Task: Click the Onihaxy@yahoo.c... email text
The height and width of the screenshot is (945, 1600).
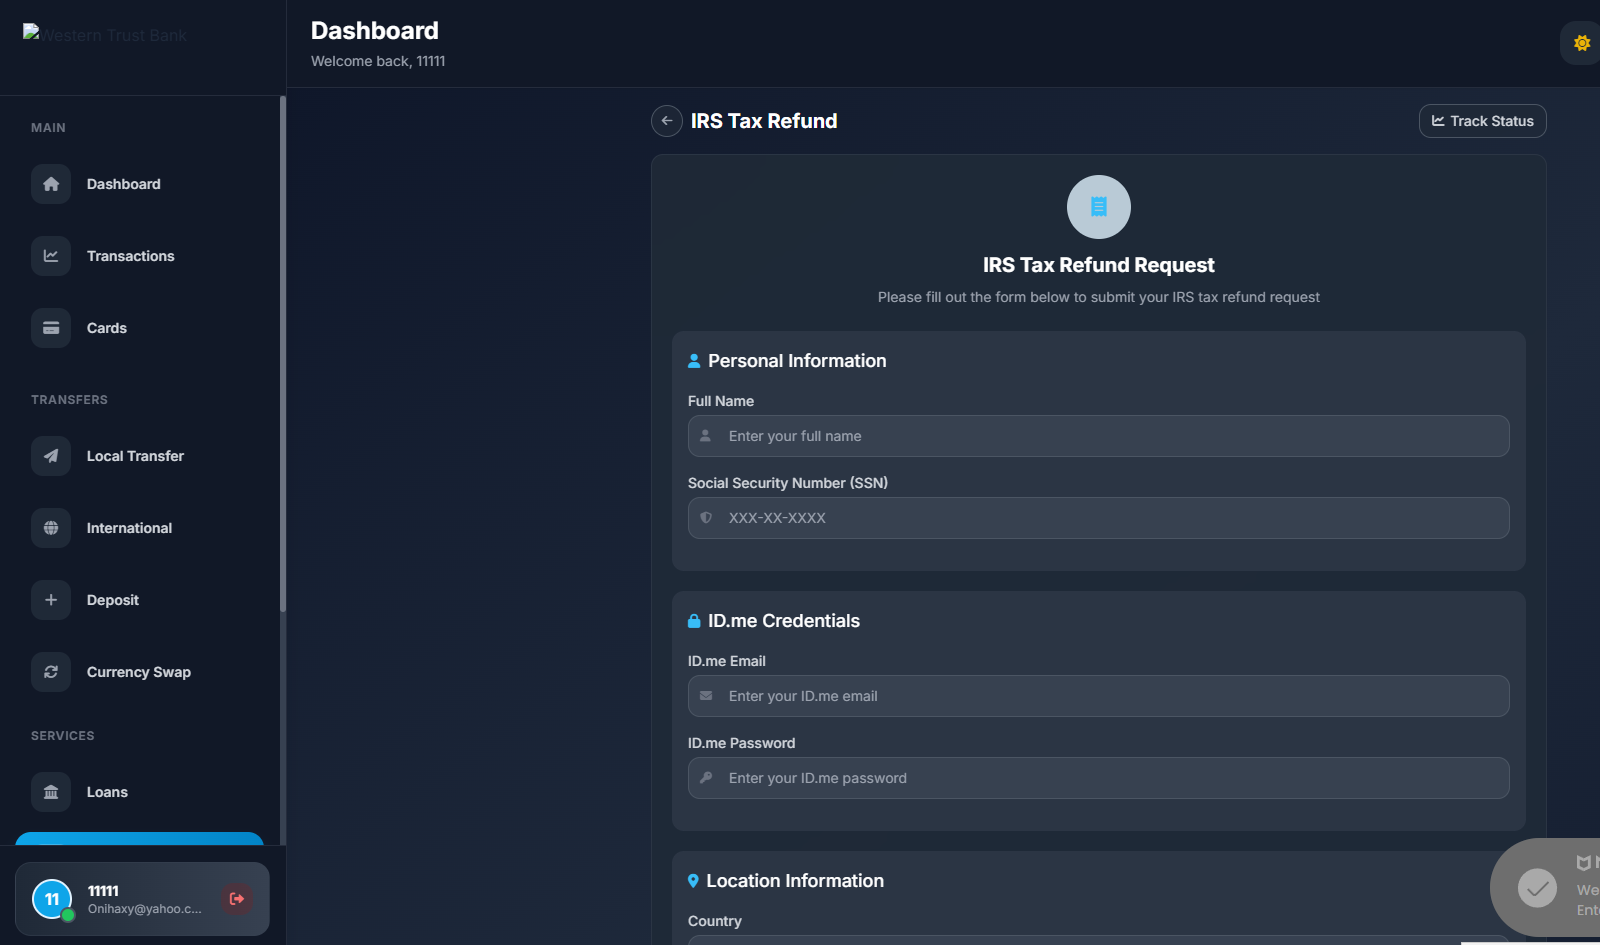Action: 145,909
